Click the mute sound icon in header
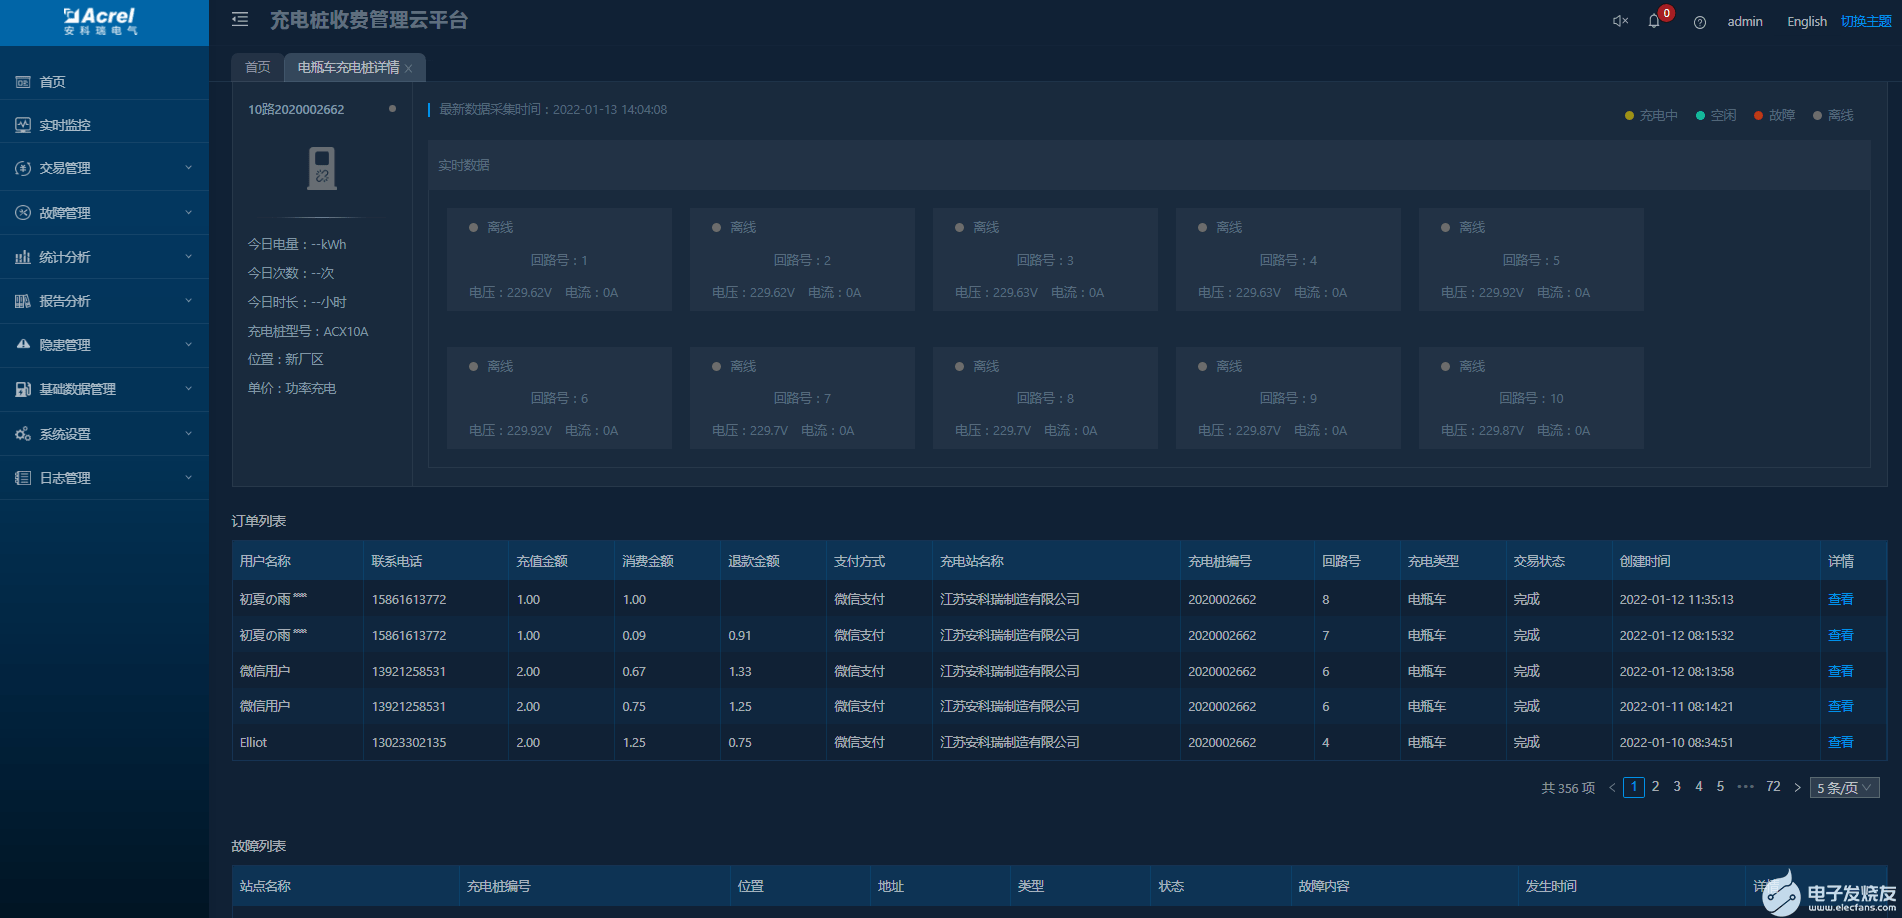Screen dimensions: 1902x918 1620,21
